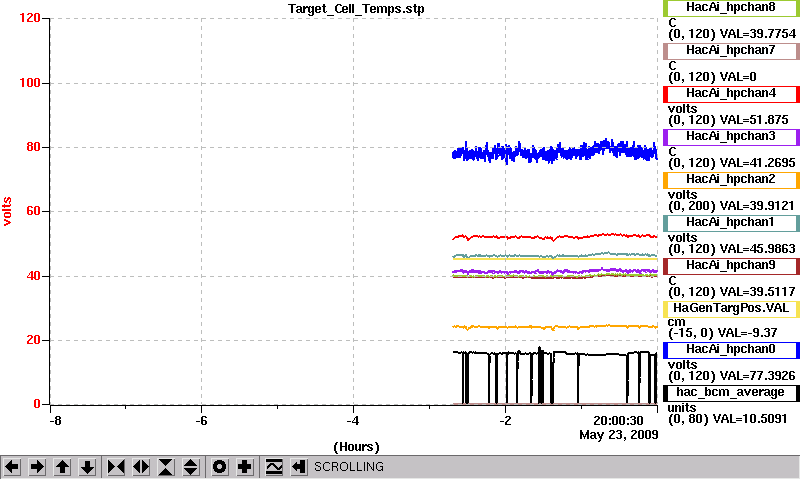Select the HacAi_hpchan7 curve legend

[731, 51]
